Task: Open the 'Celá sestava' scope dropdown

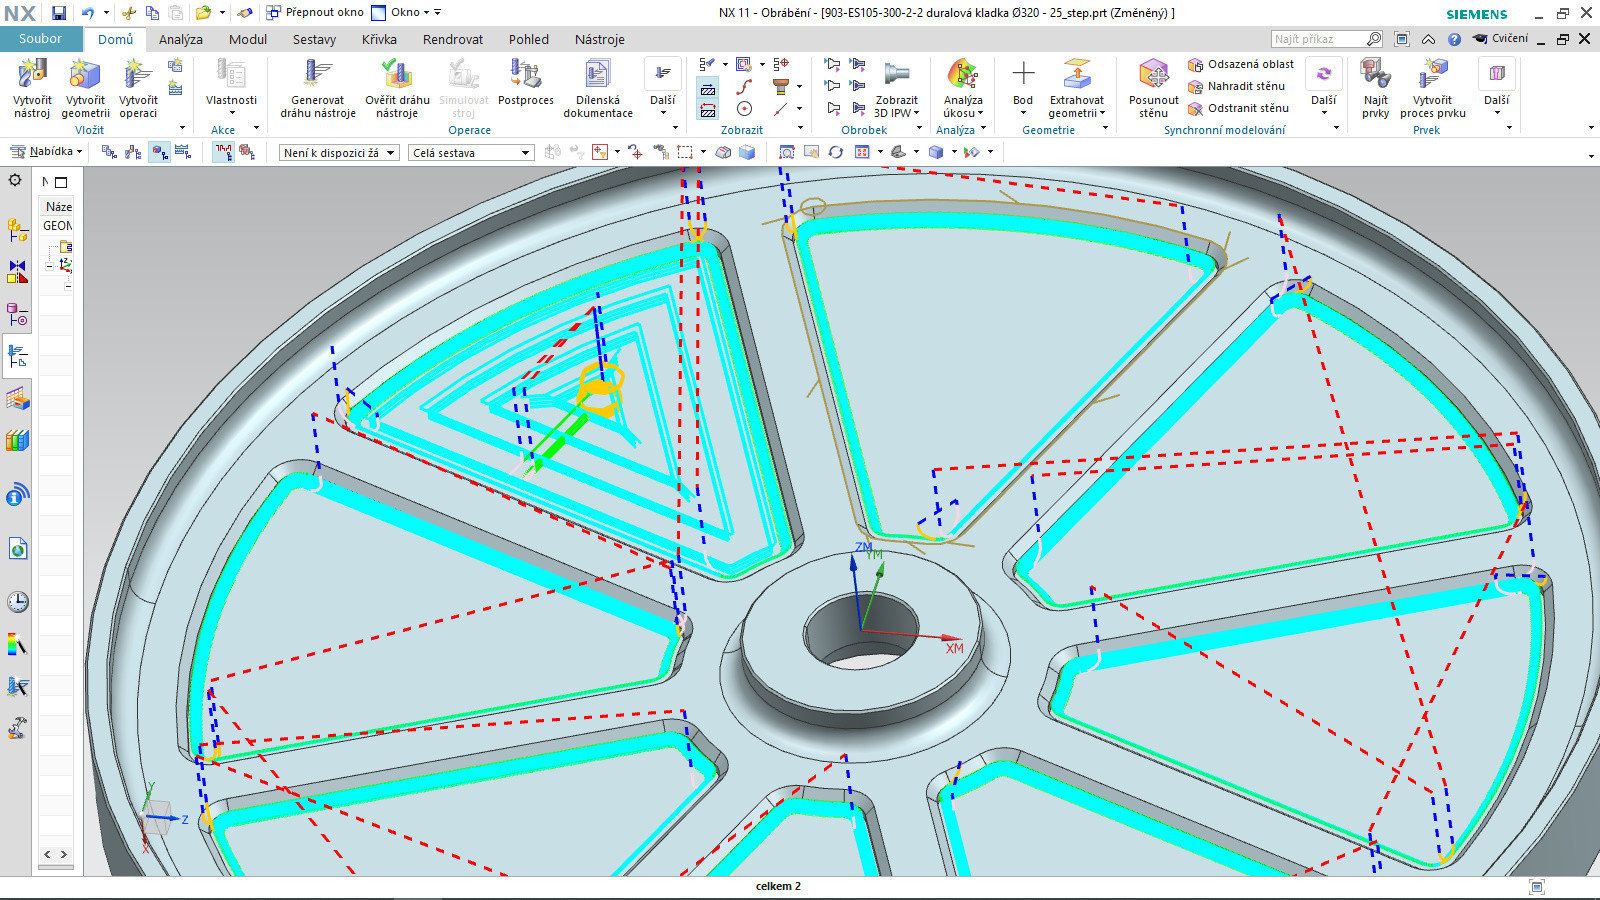Action: (471, 153)
